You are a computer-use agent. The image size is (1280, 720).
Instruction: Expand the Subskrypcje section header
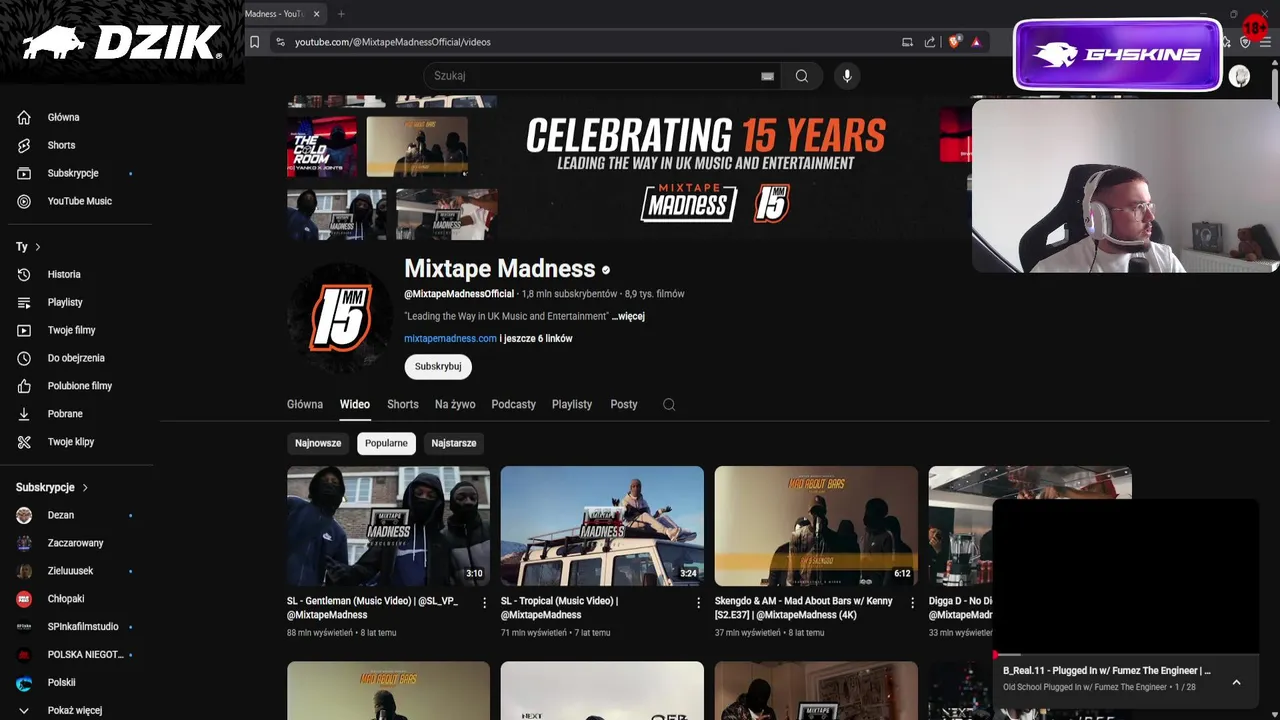coord(52,487)
